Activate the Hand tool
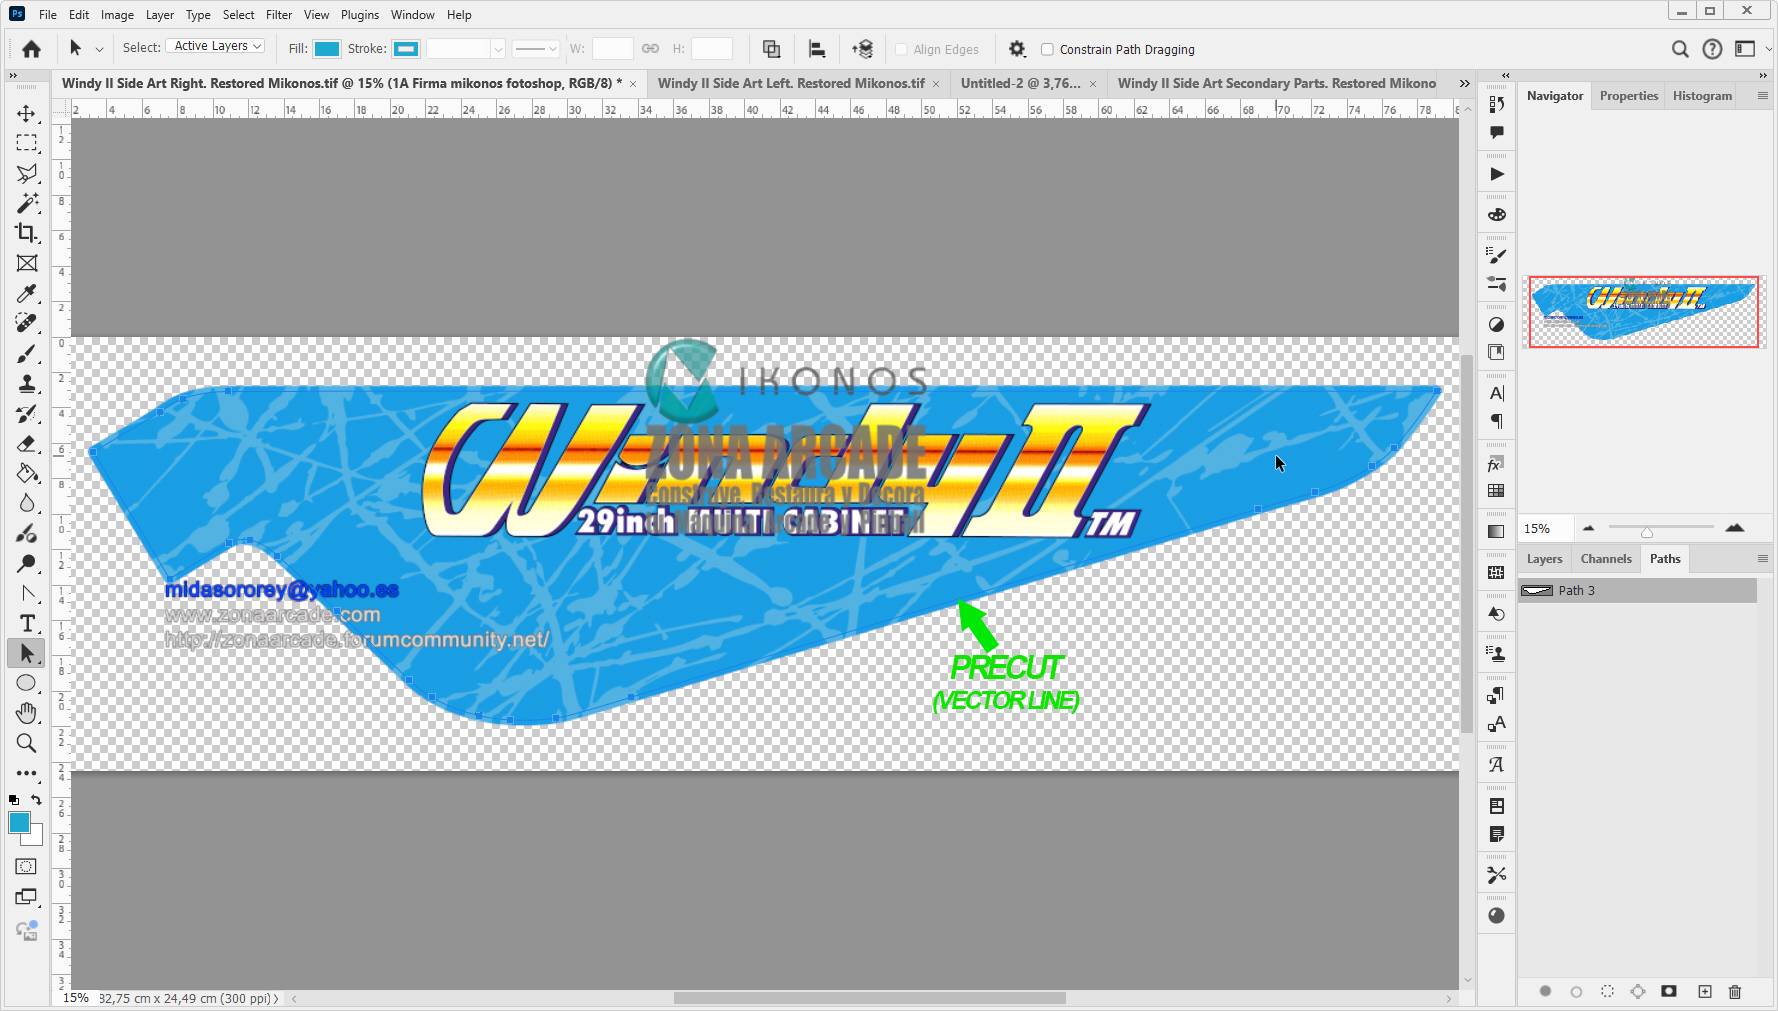1778x1011 pixels. coord(27,713)
